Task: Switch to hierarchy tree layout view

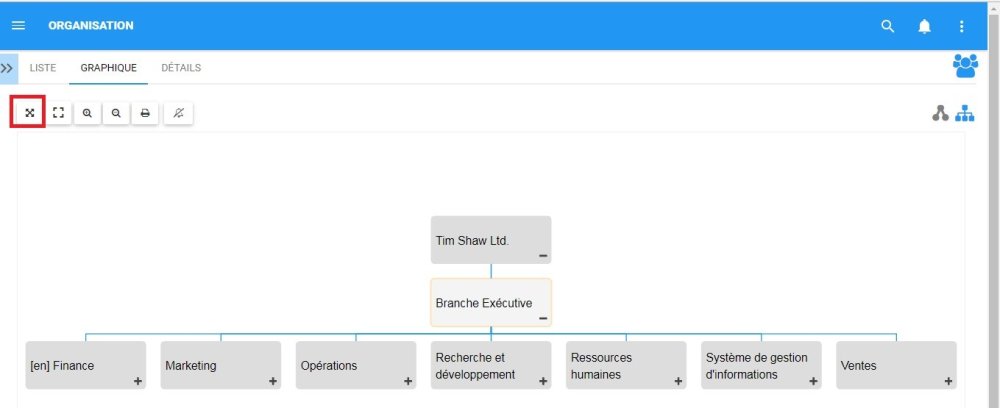Action: point(965,114)
